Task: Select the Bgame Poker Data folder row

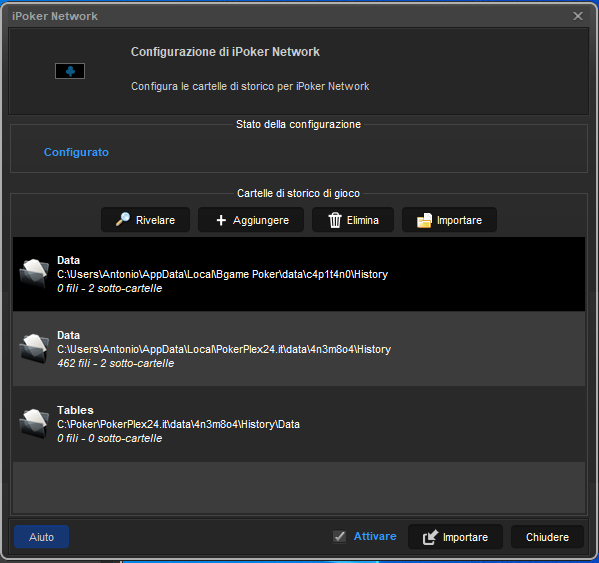Action: [299, 274]
